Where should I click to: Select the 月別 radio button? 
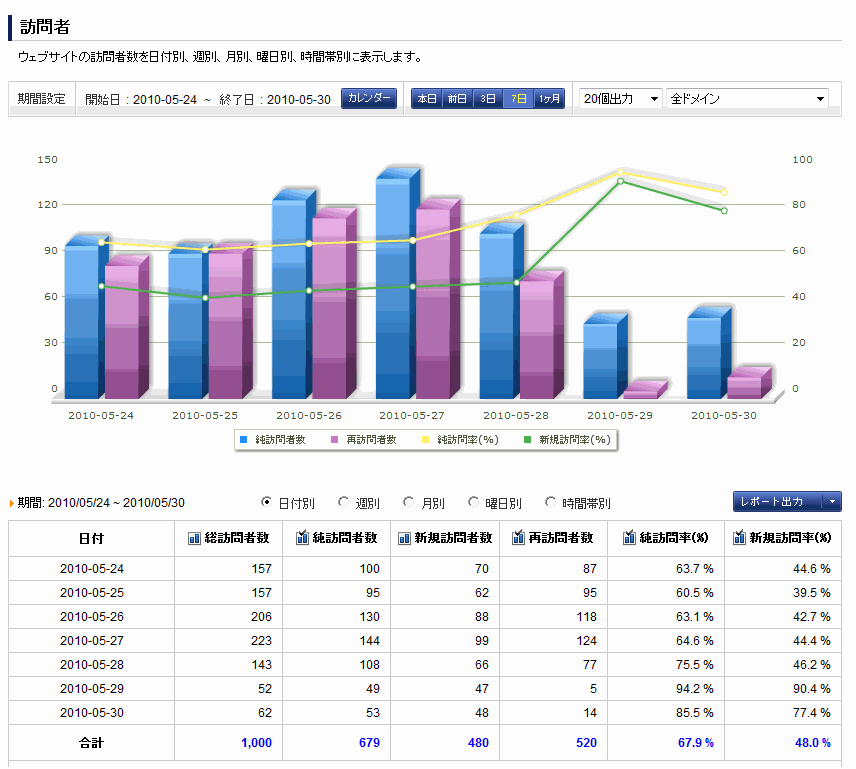(x=408, y=502)
